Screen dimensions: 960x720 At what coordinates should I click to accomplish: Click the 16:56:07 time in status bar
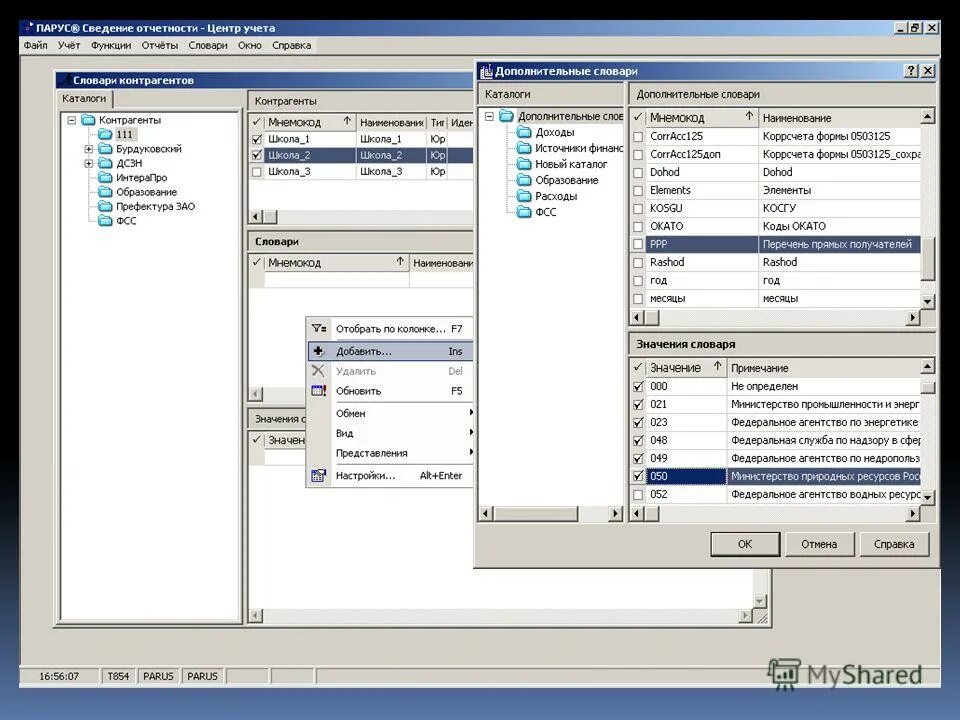coord(59,676)
